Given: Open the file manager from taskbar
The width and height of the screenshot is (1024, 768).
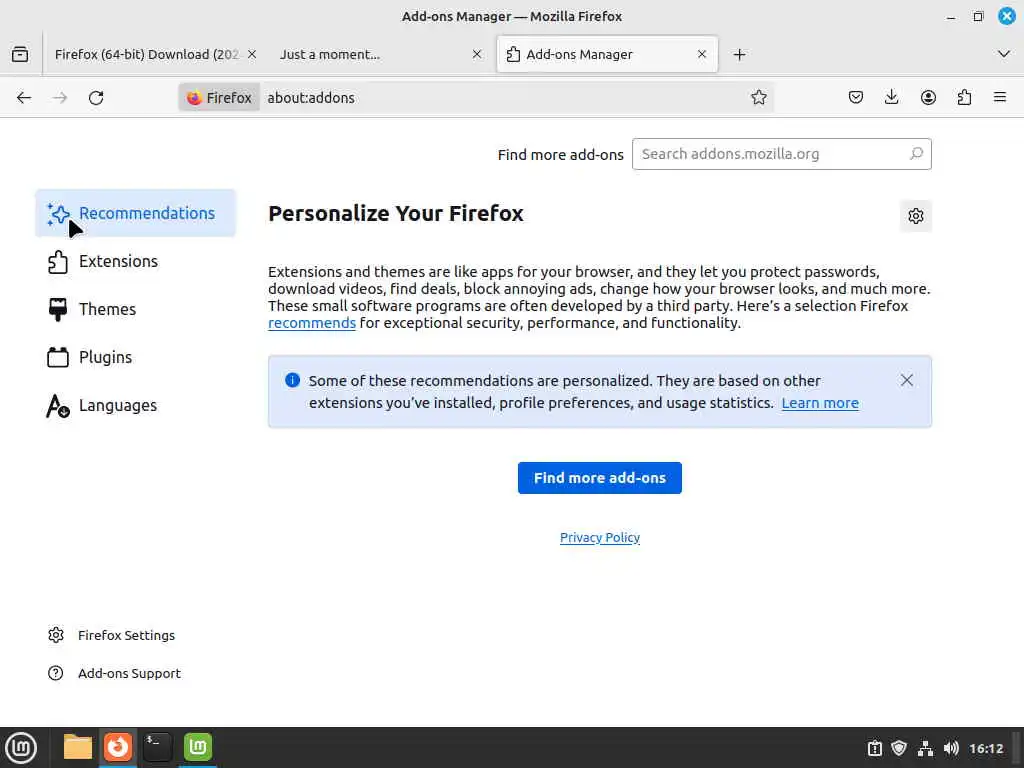Looking at the screenshot, I should click(78, 747).
